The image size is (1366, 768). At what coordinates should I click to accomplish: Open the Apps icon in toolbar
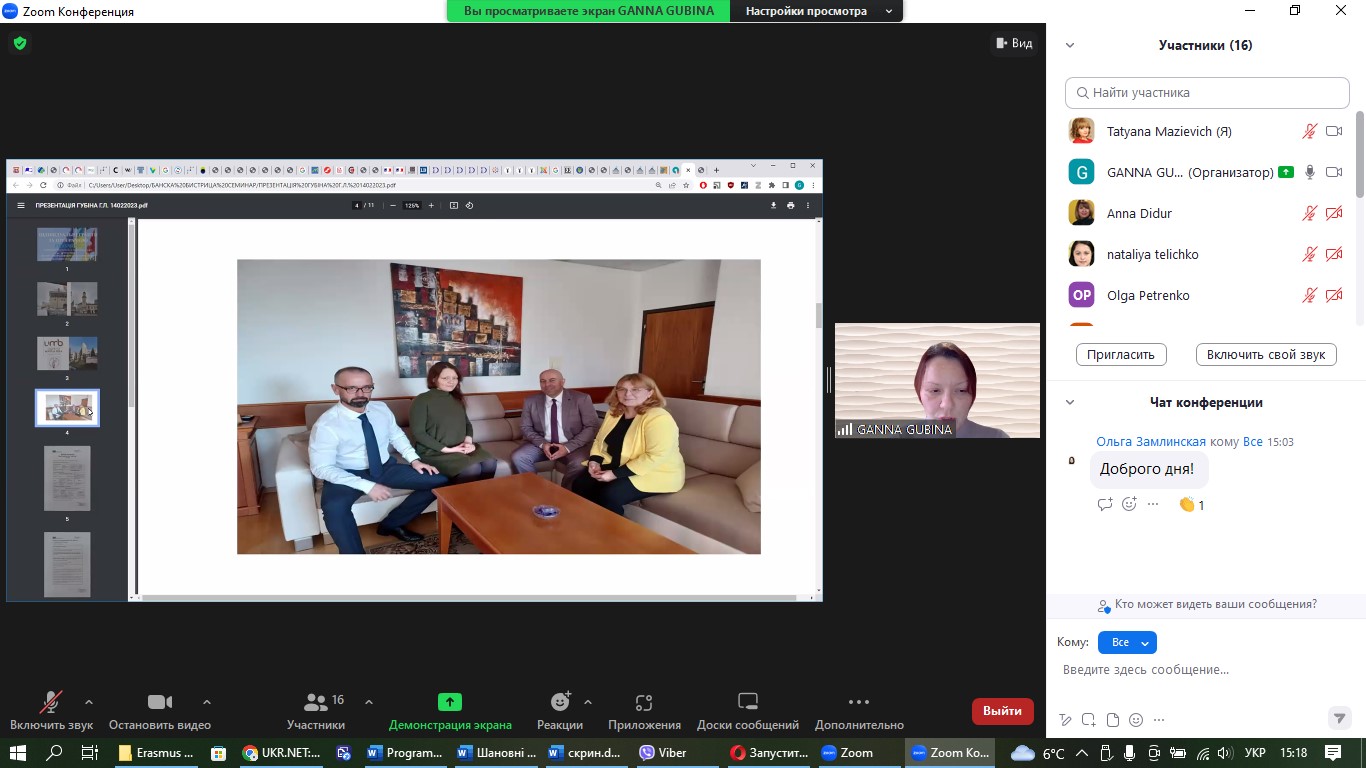(644, 703)
